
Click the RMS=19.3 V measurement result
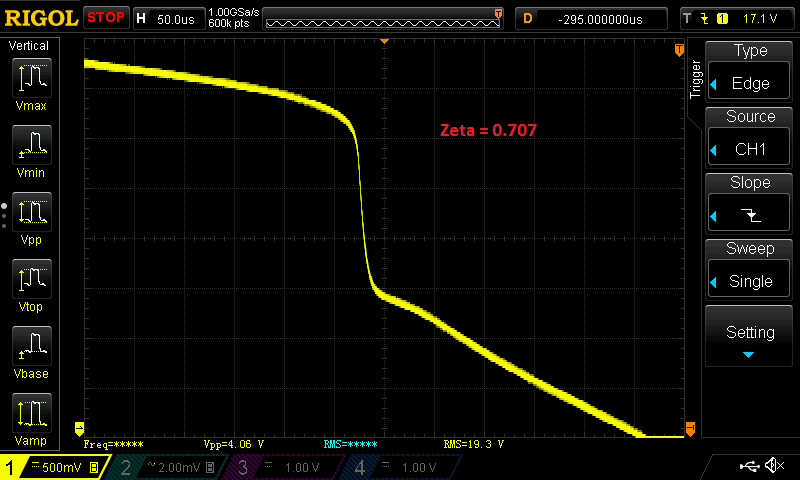pyautogui.click(x=473, y=444)
